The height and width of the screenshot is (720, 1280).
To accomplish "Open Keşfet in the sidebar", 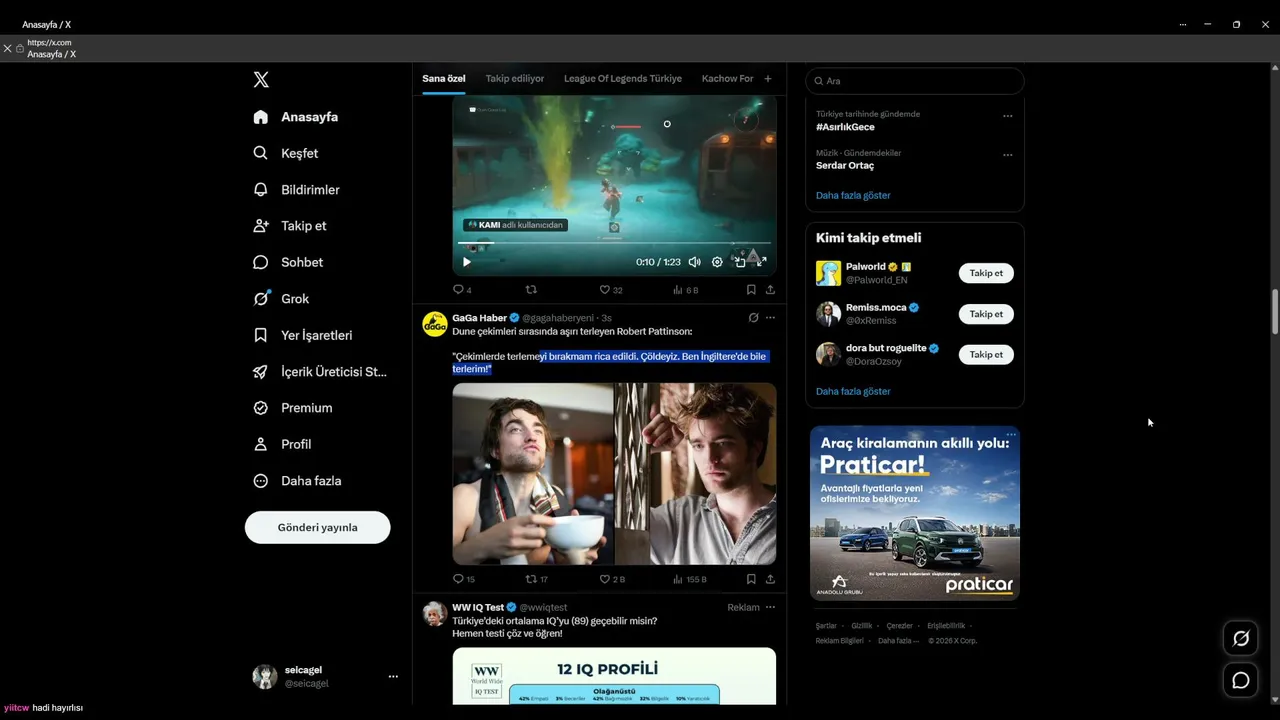I will (286, 153).
